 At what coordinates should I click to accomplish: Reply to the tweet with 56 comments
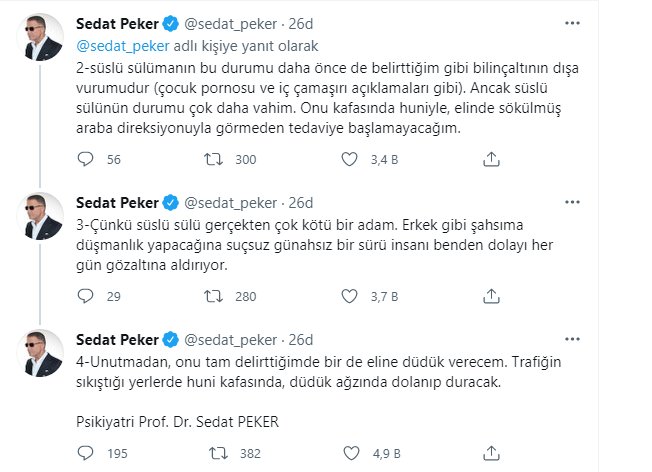click(86, 159)
